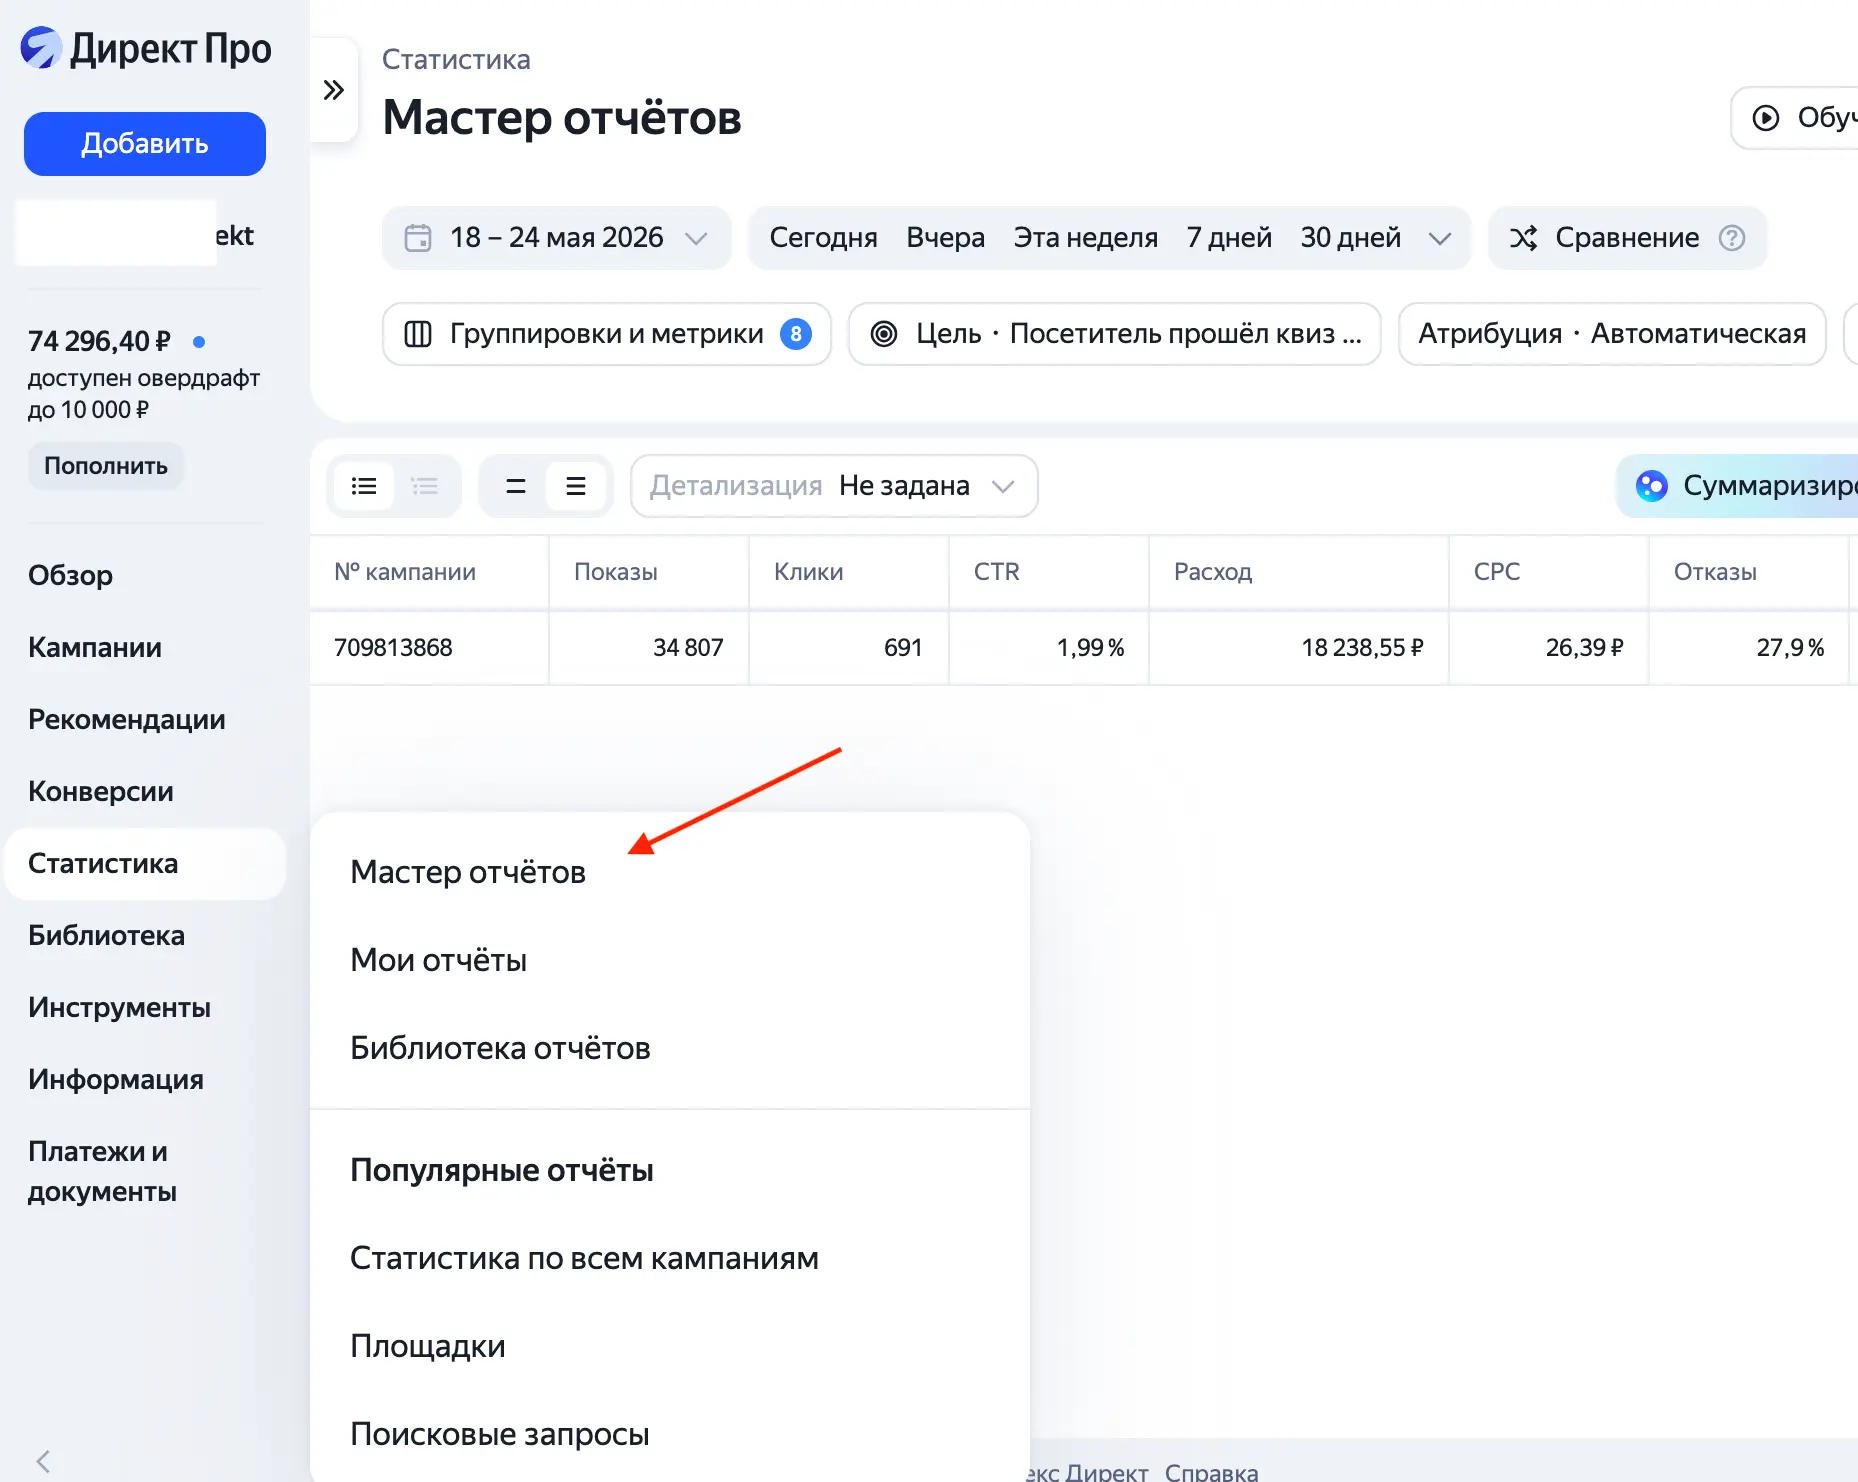
Task: Click the Пополнить balance button
Action: 106,466
